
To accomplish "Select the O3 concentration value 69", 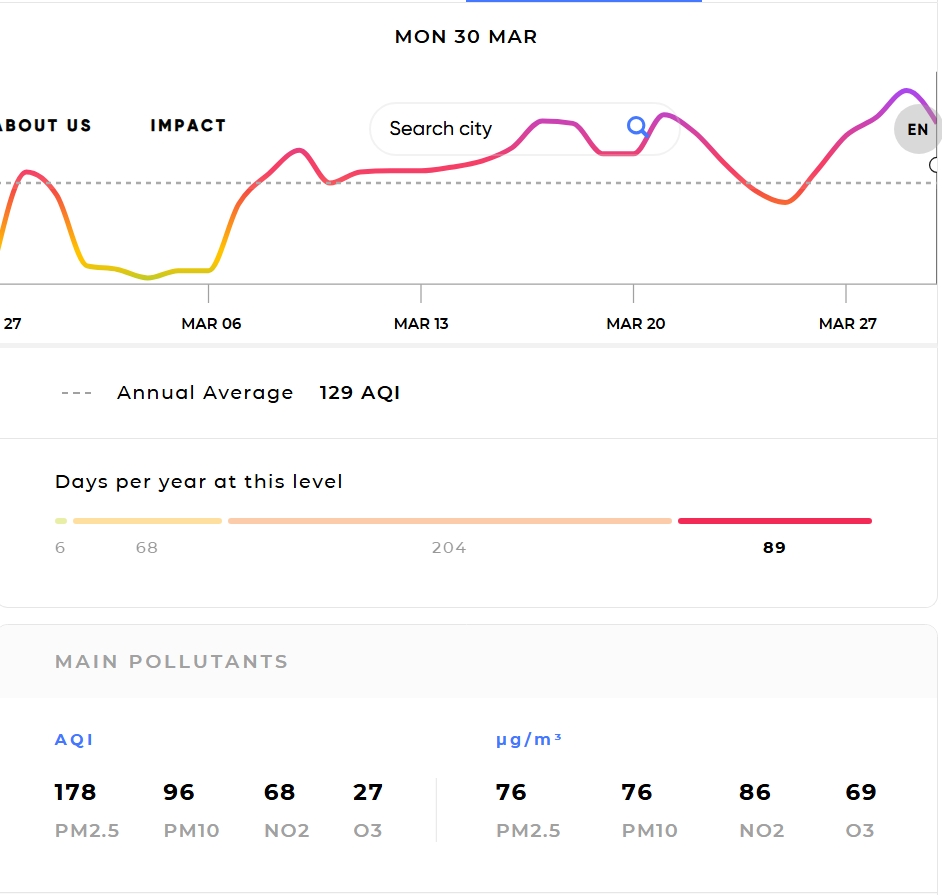I will coord(860,793).
